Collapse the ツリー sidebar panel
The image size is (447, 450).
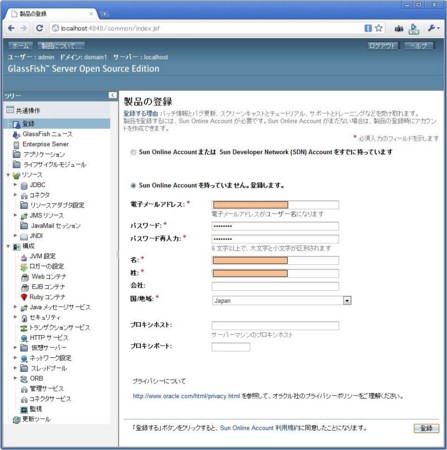coord(113,95)
